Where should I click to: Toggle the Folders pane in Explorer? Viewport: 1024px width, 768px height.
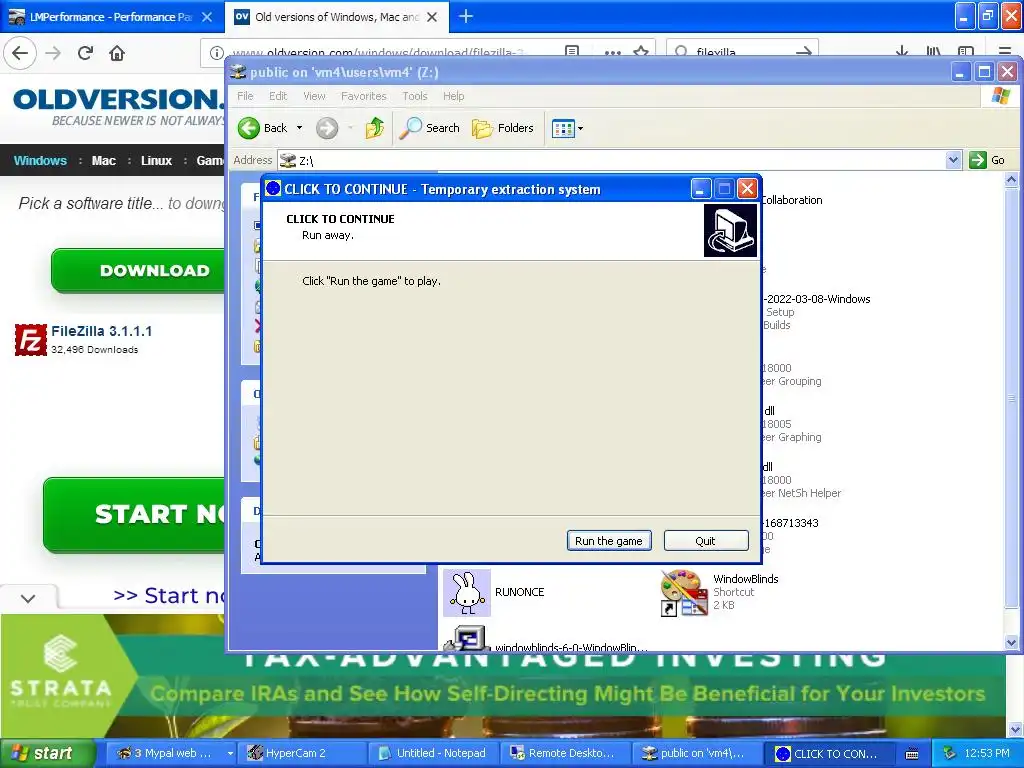coord(503,128)
